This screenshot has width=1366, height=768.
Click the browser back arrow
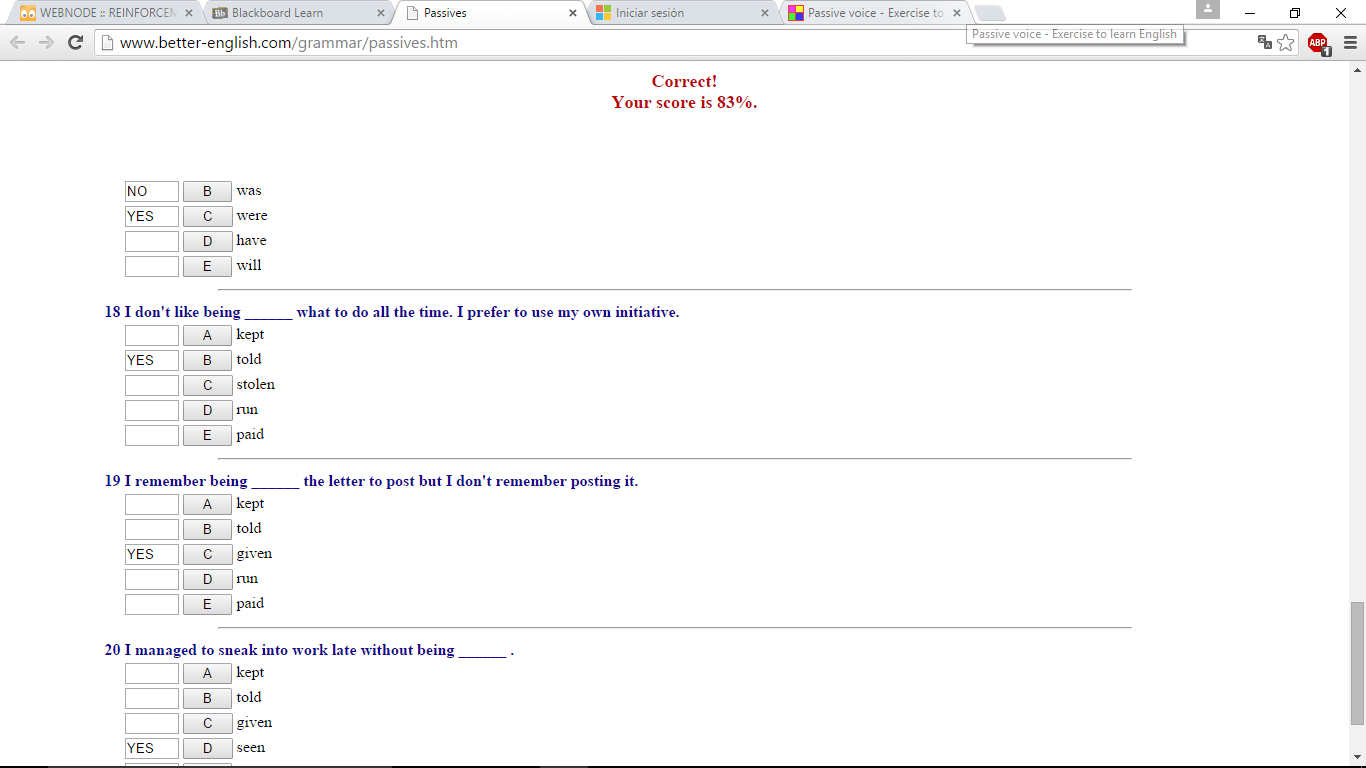(x=17, y=42)
